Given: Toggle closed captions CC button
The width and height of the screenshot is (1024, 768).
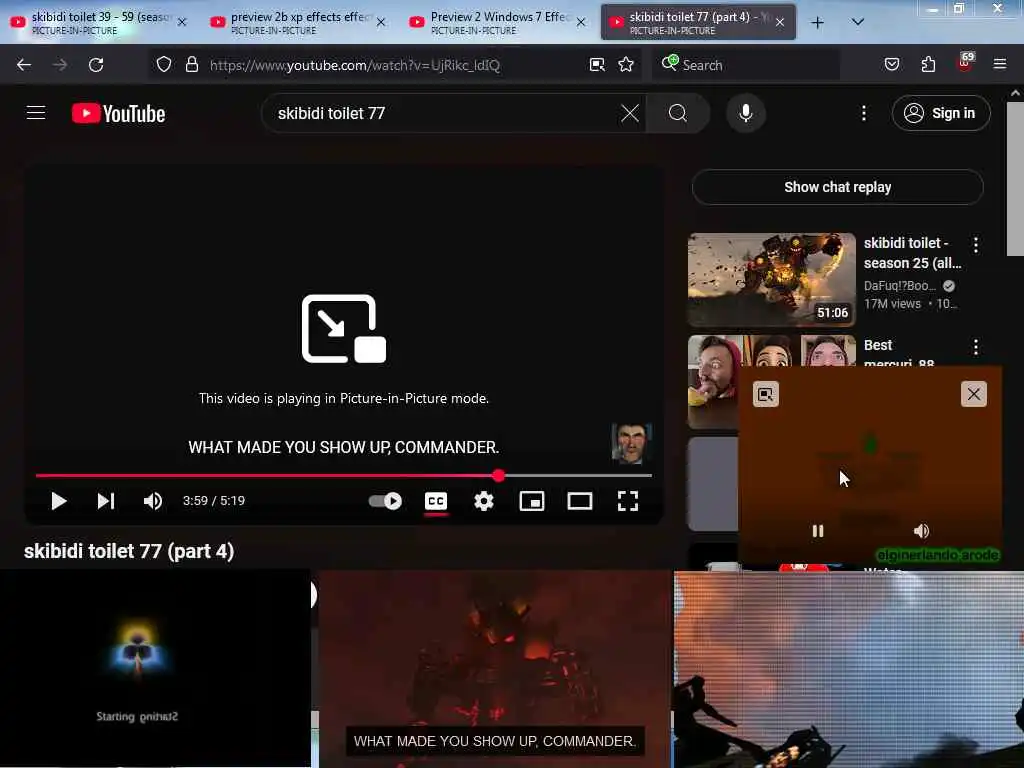Looking at the screenshot, I should (436, 502).
